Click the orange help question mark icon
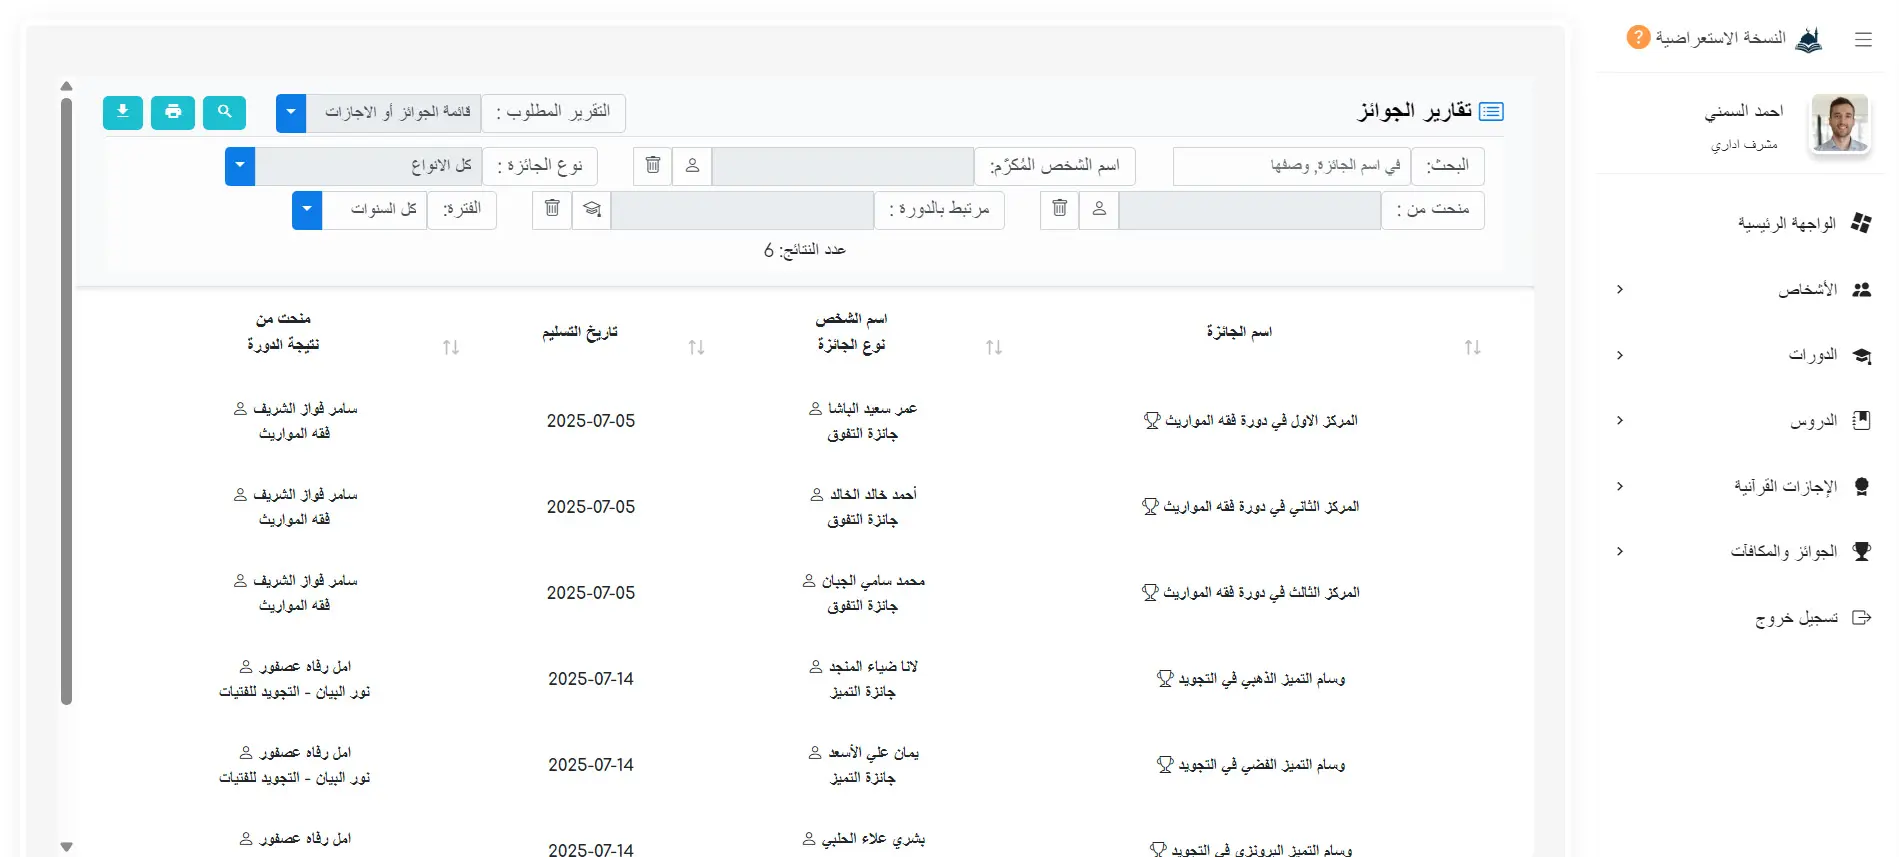Image resolution: width=1899 pixels, height=857 pixels. (1638, 38)
